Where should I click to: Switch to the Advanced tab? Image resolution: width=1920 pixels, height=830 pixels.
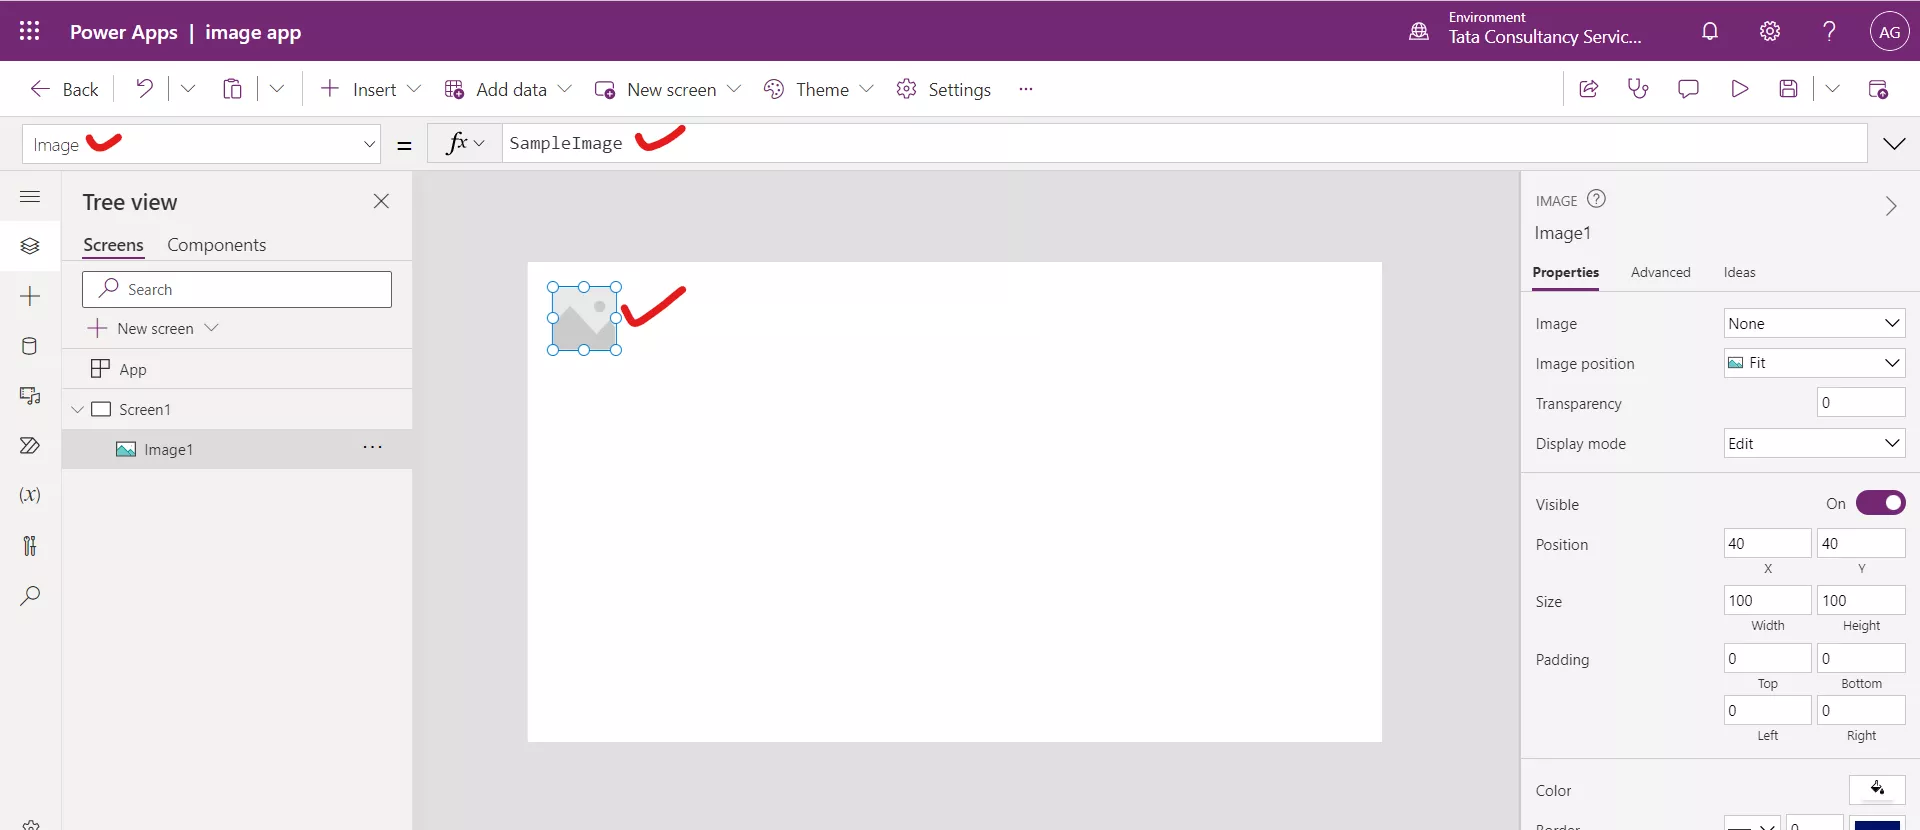coord(1660,272)
